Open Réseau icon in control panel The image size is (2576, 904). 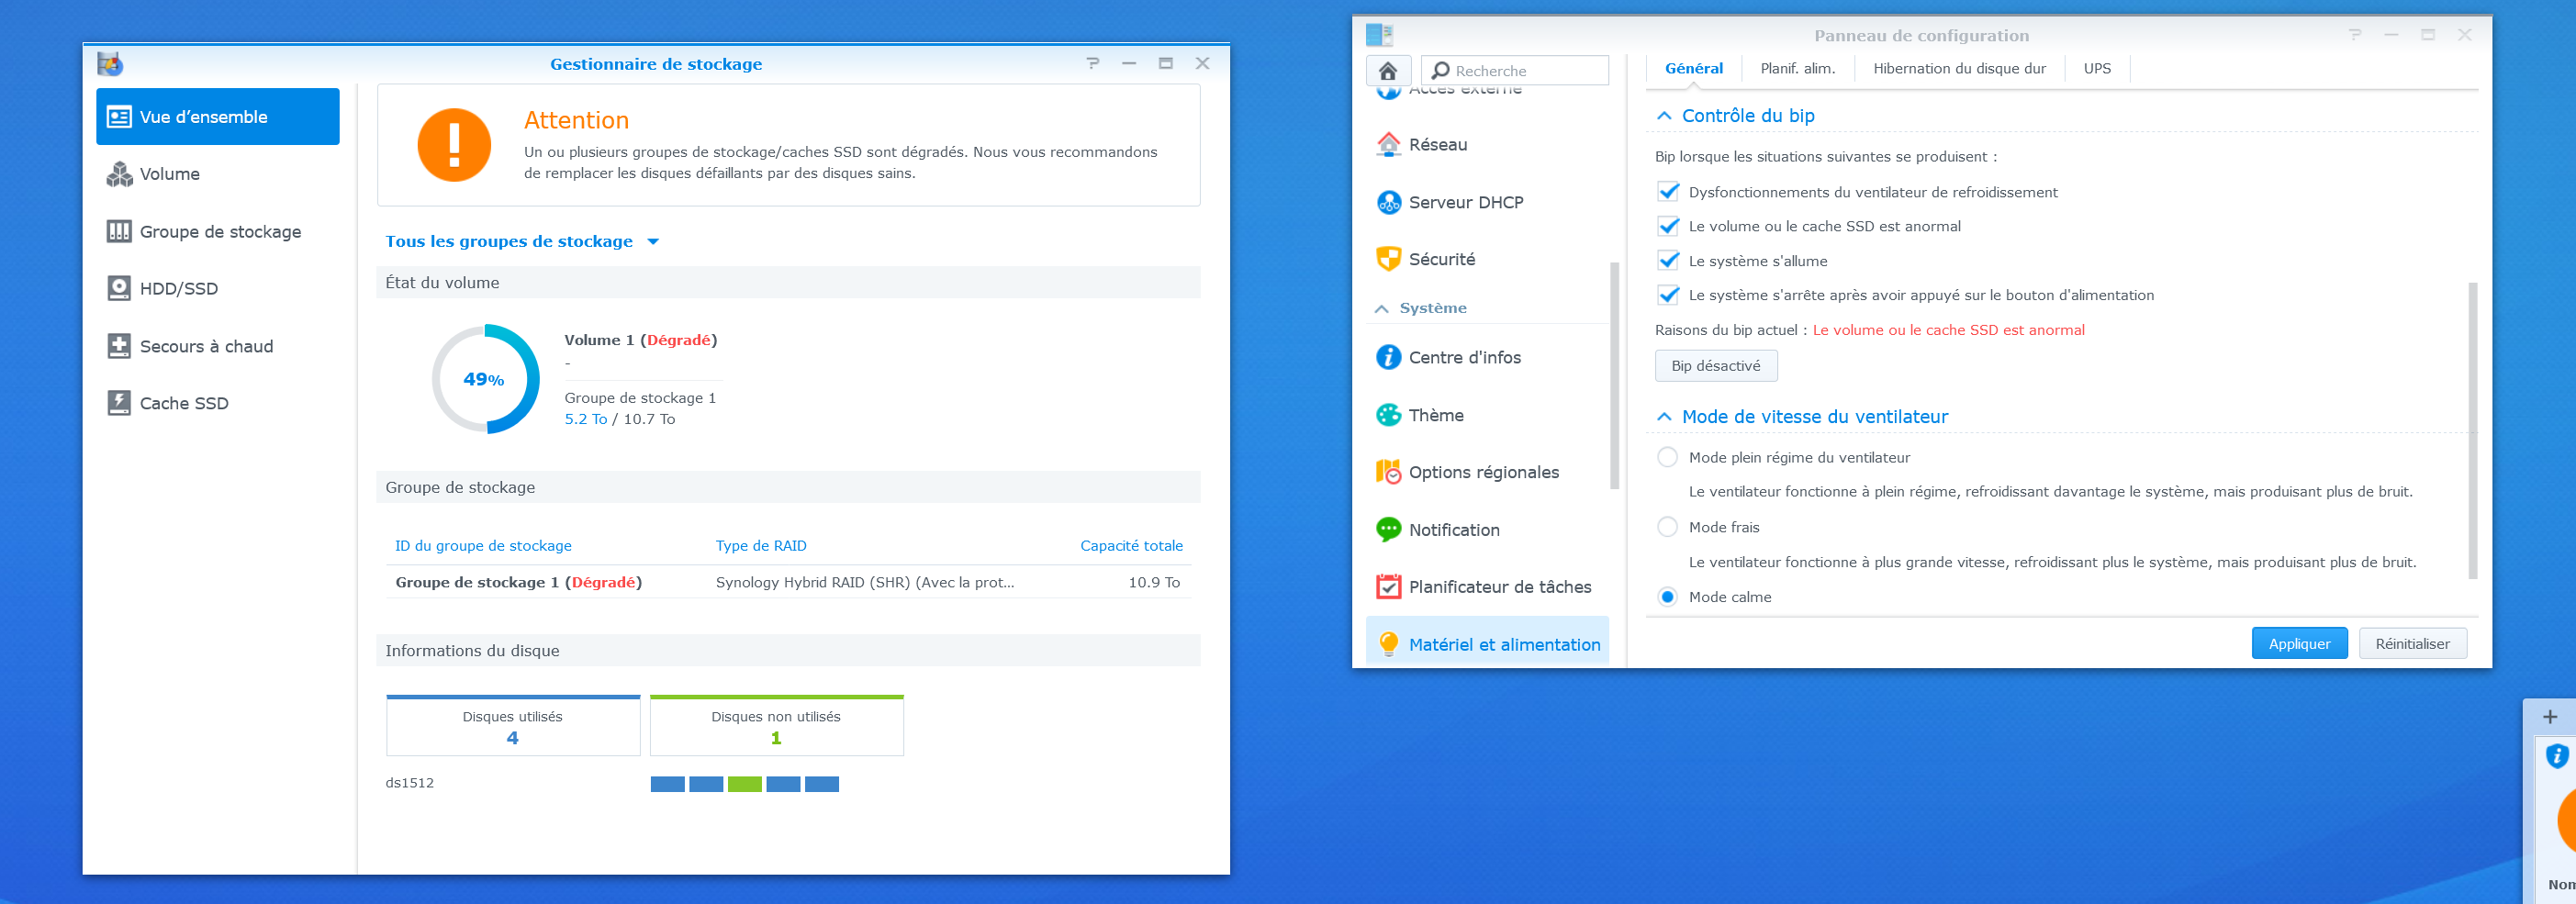click(1388, 145)
